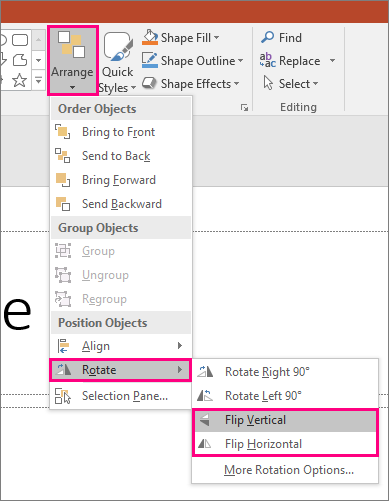Click the Ungroup menu item
This screenshot has height=501, width=389.
[121, 275]
